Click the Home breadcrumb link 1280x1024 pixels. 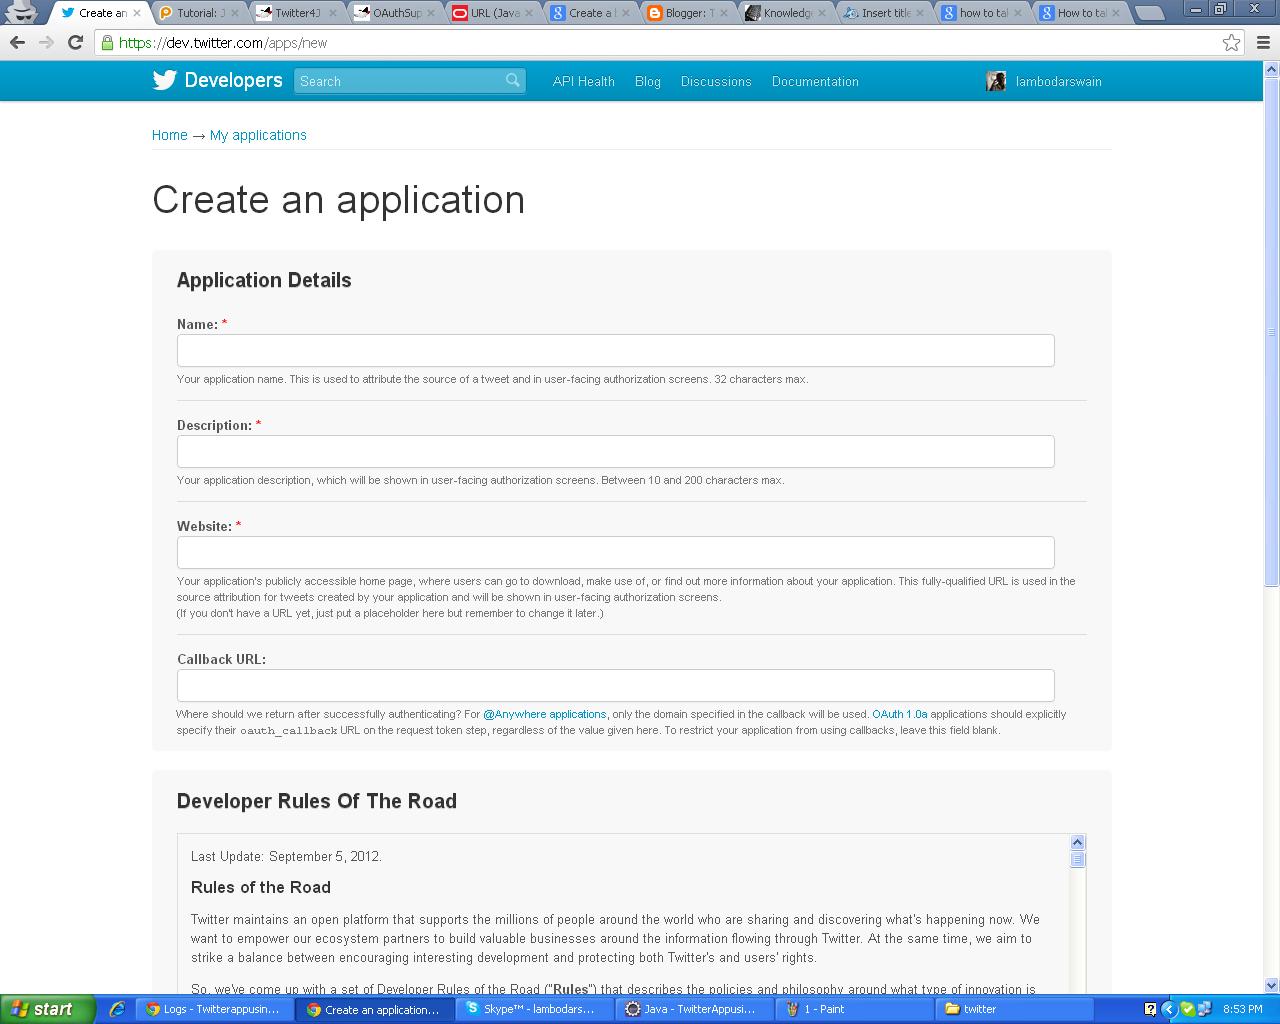click(170, 135)
